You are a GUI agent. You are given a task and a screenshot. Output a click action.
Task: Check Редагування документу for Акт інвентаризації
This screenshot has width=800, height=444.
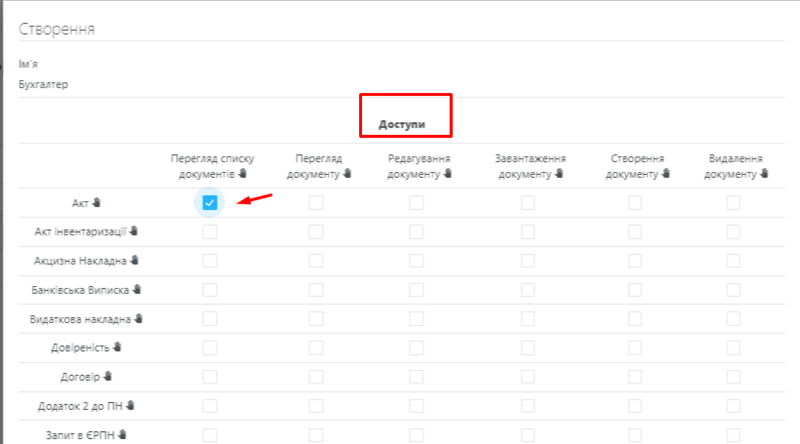(x=416, y=232)
